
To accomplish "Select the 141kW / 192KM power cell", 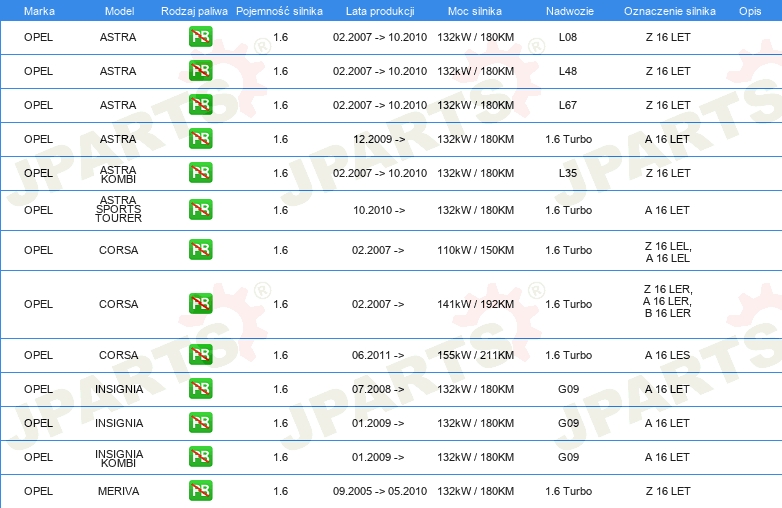I will coord(475,304).
